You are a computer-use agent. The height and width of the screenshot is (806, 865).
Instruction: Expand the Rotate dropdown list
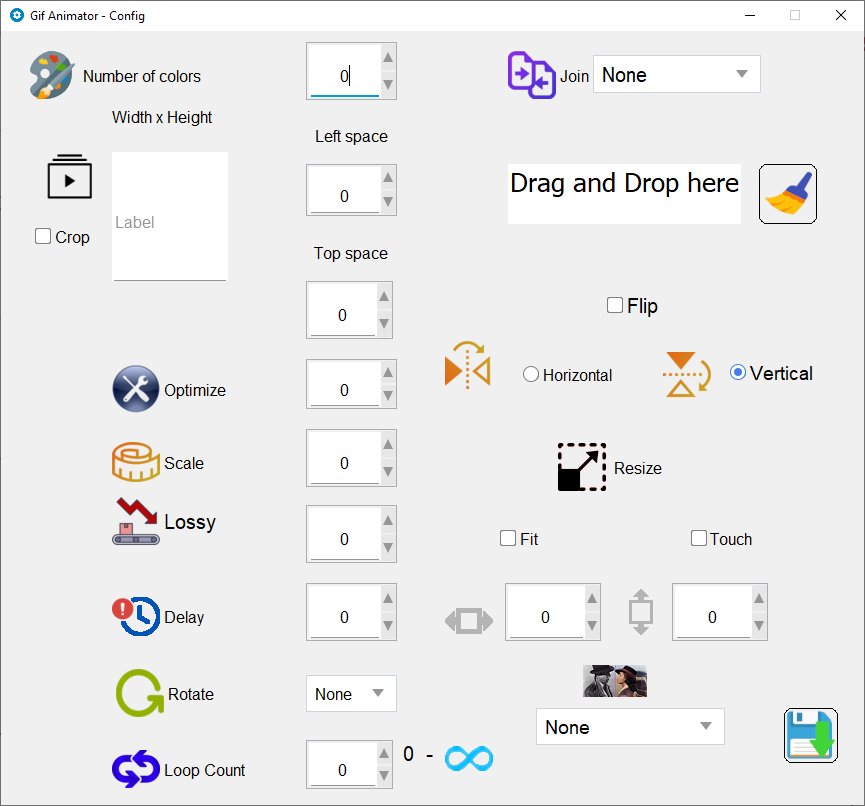coord(351,693)
